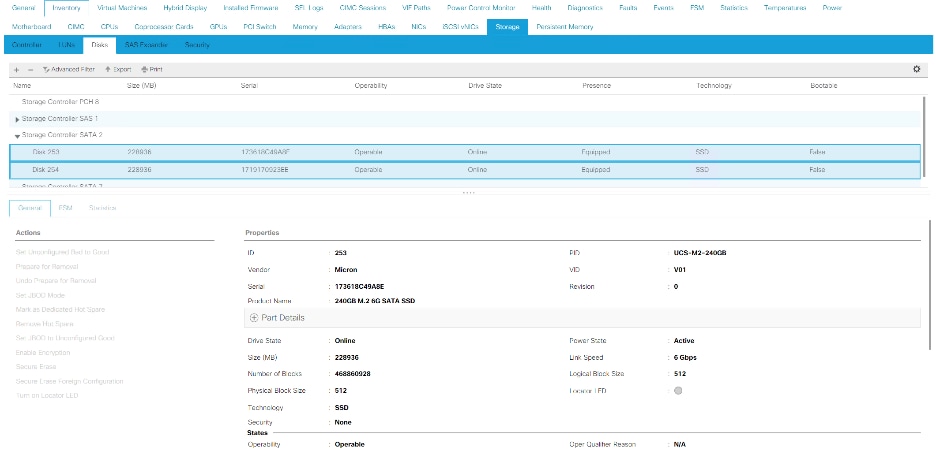Open the Power tab
Image resolution: width=936 pixels, height=458 pixels.
(x=832, y=8)
